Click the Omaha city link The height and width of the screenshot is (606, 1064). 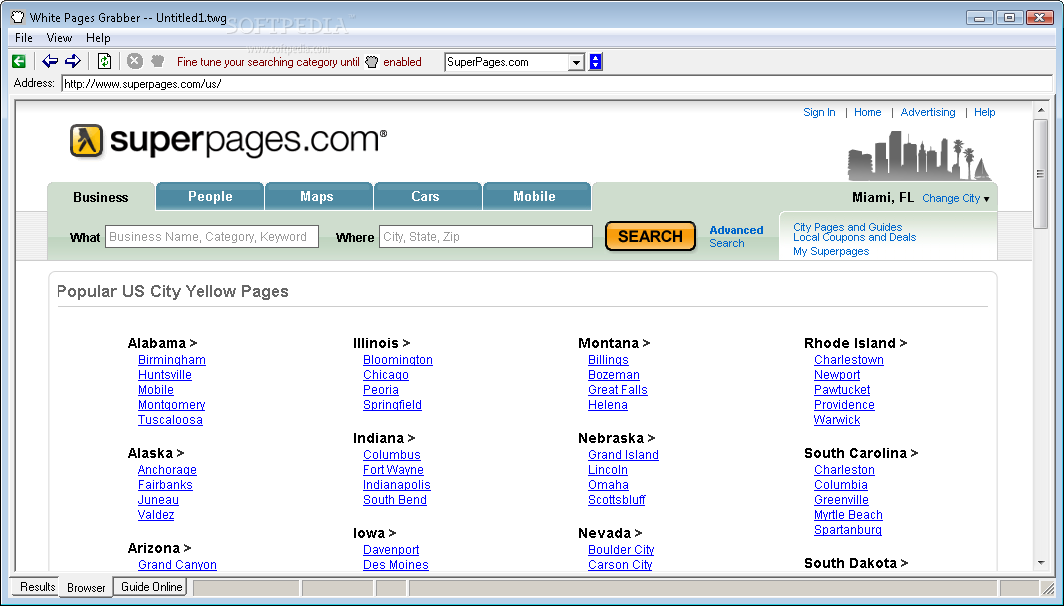[x=608, y=485]
